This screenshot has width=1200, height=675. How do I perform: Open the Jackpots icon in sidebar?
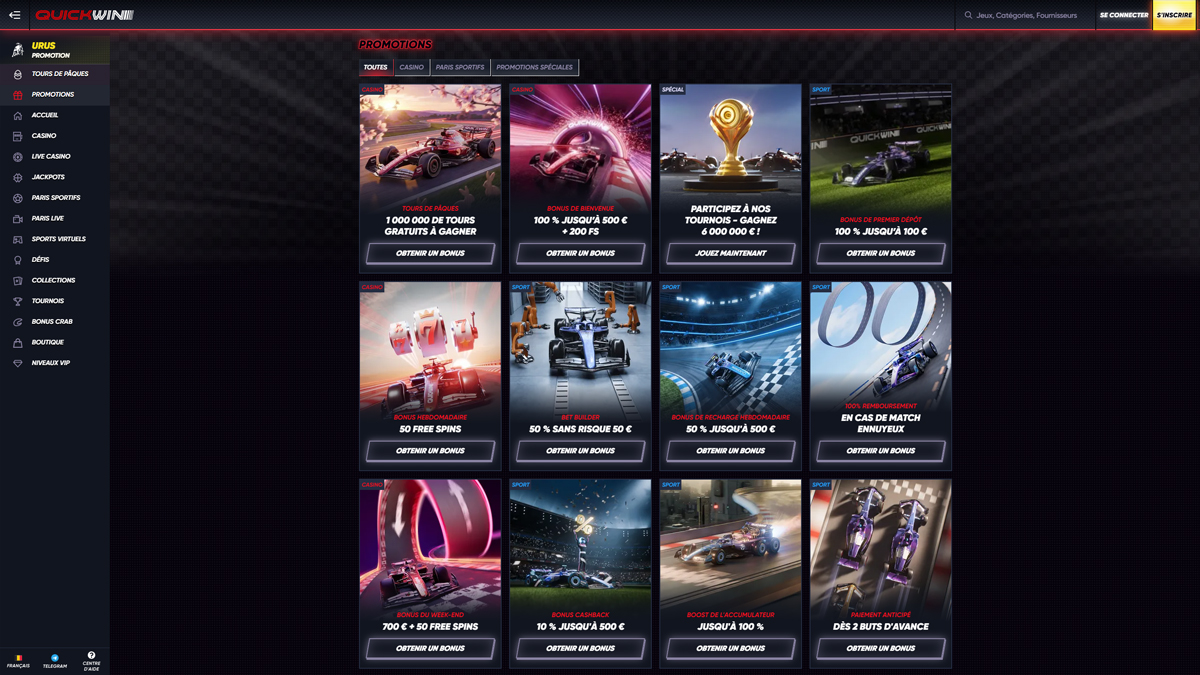pos(17,177)
